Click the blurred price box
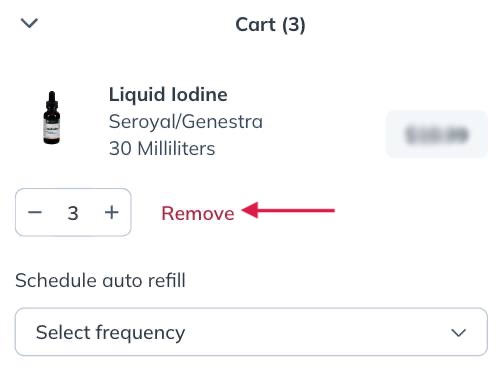The image size is (502, 388). pyautogui.click(x=437, y=134)
